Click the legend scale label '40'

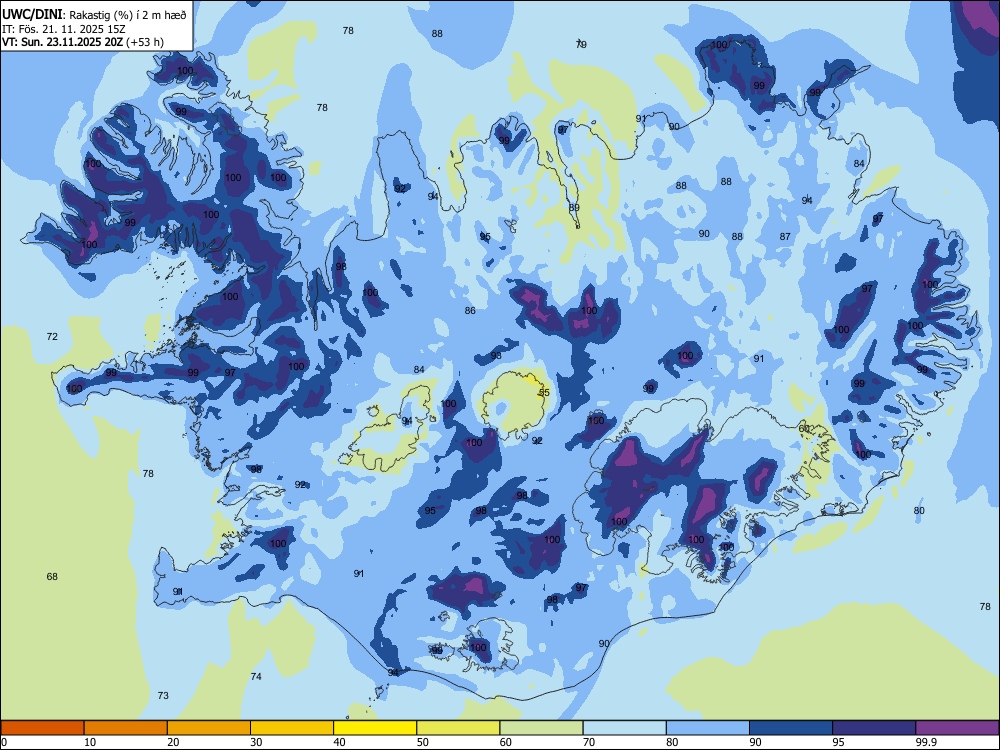[339, 742]
